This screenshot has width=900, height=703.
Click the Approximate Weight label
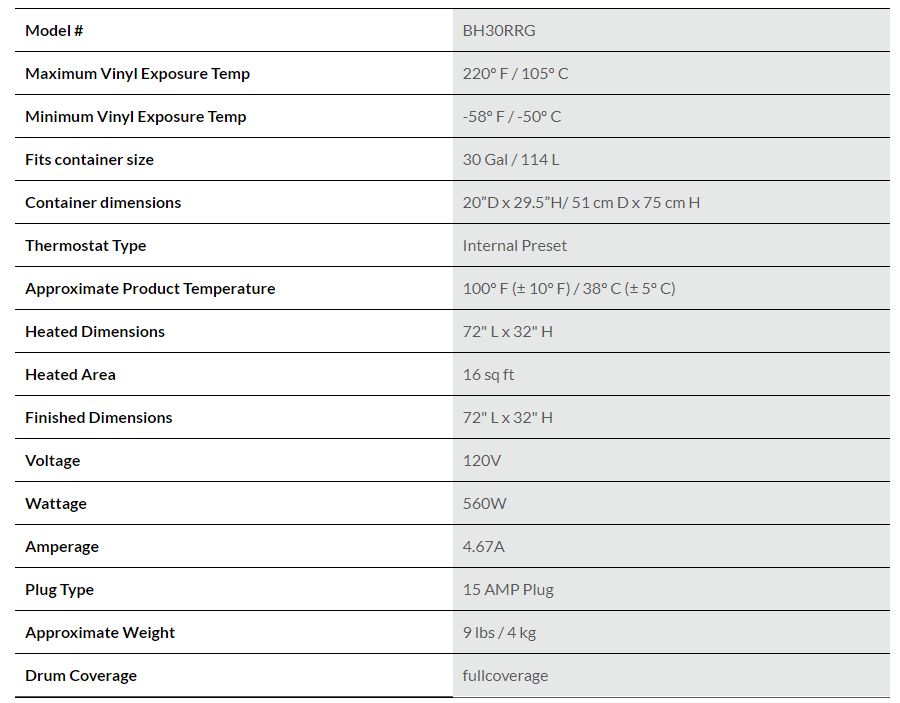[100, 633]
